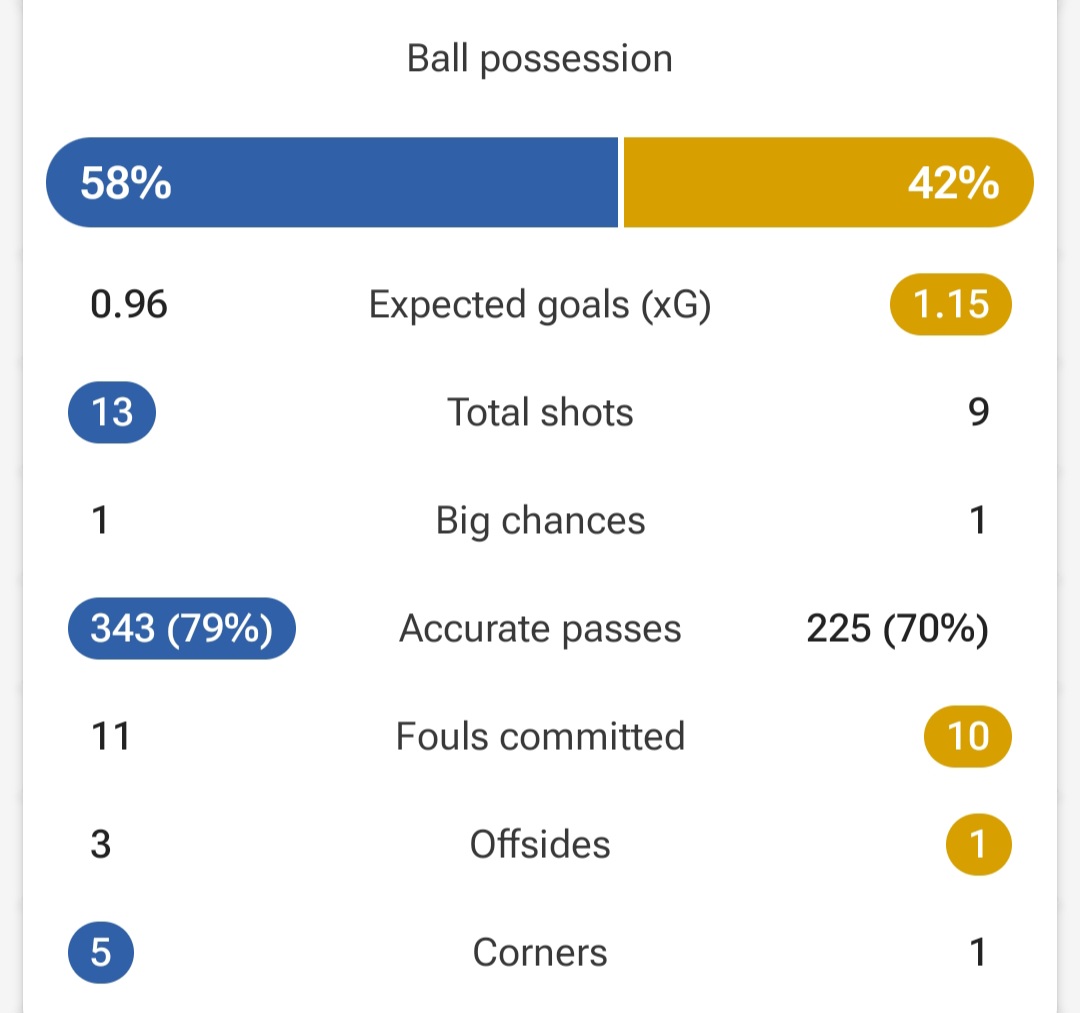Image resolution: width=1080 pixels, height=1013 pixels.
Task: Click the yellow 1 offsides badge
Action: pyautogui.click(x=979, y=844)
